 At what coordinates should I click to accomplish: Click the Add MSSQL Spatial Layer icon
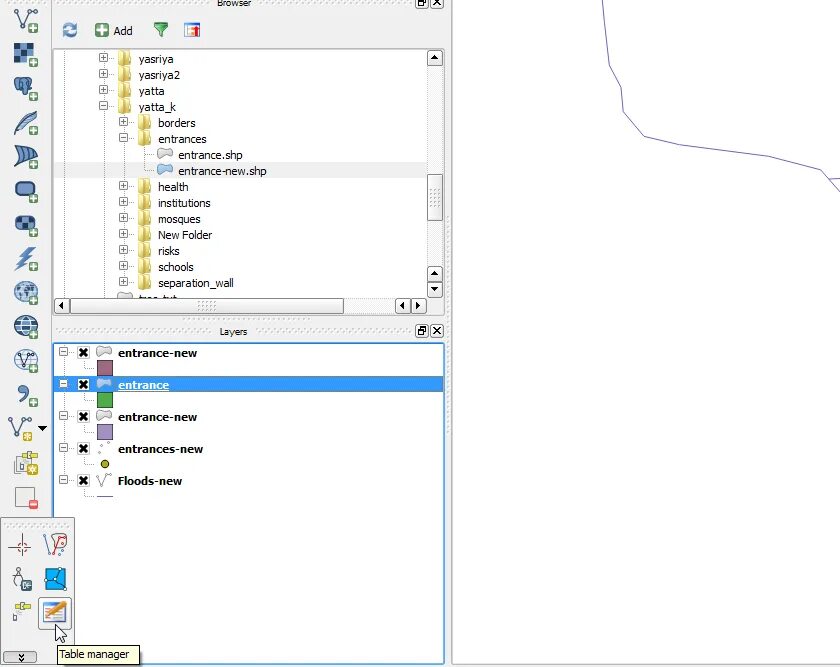pyautogui.click(x=25, y=156)
